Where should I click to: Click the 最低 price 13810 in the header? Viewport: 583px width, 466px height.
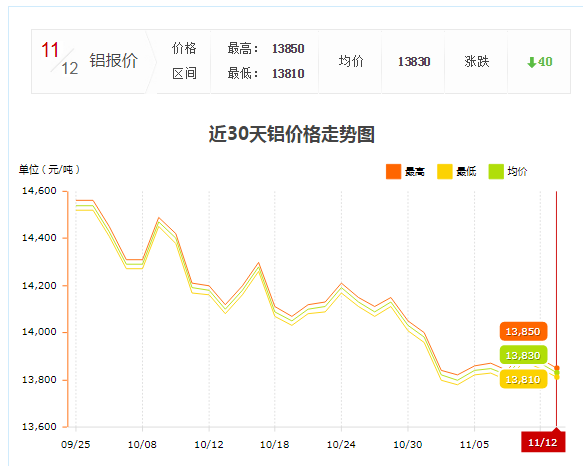point(288,74)
